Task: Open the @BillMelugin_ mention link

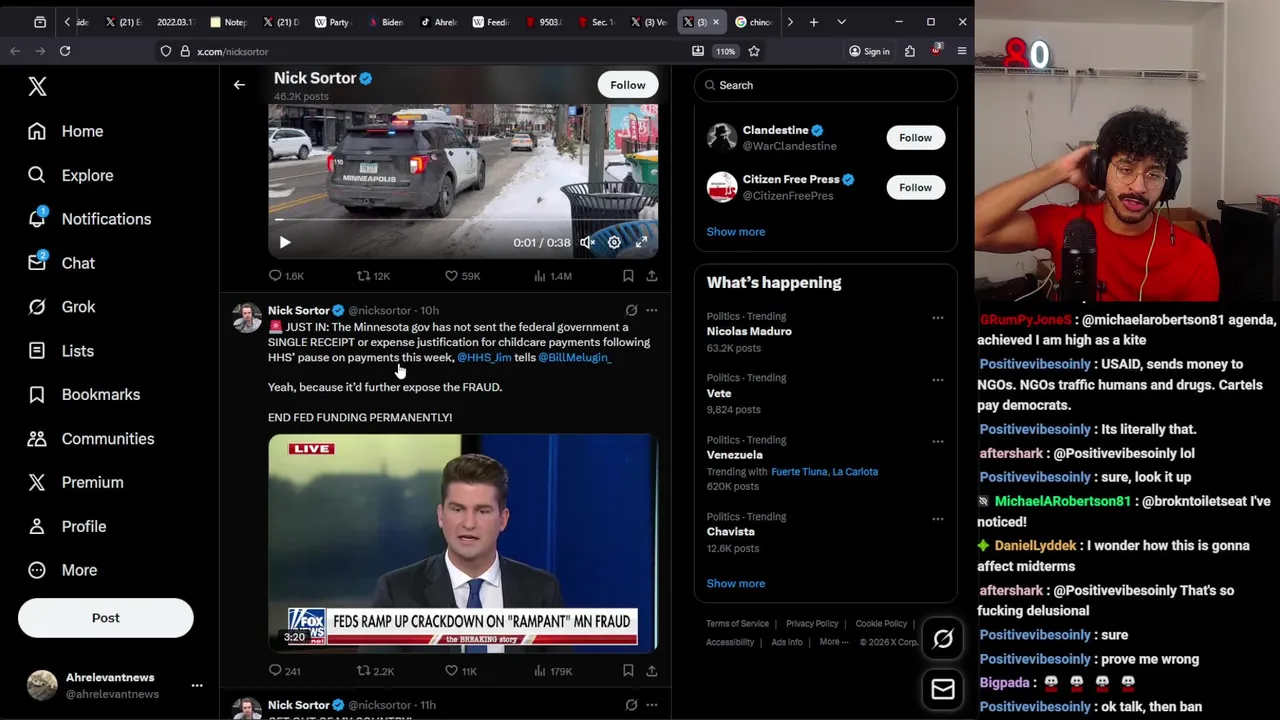Action: pyautogui.click(x=574, y=357)
